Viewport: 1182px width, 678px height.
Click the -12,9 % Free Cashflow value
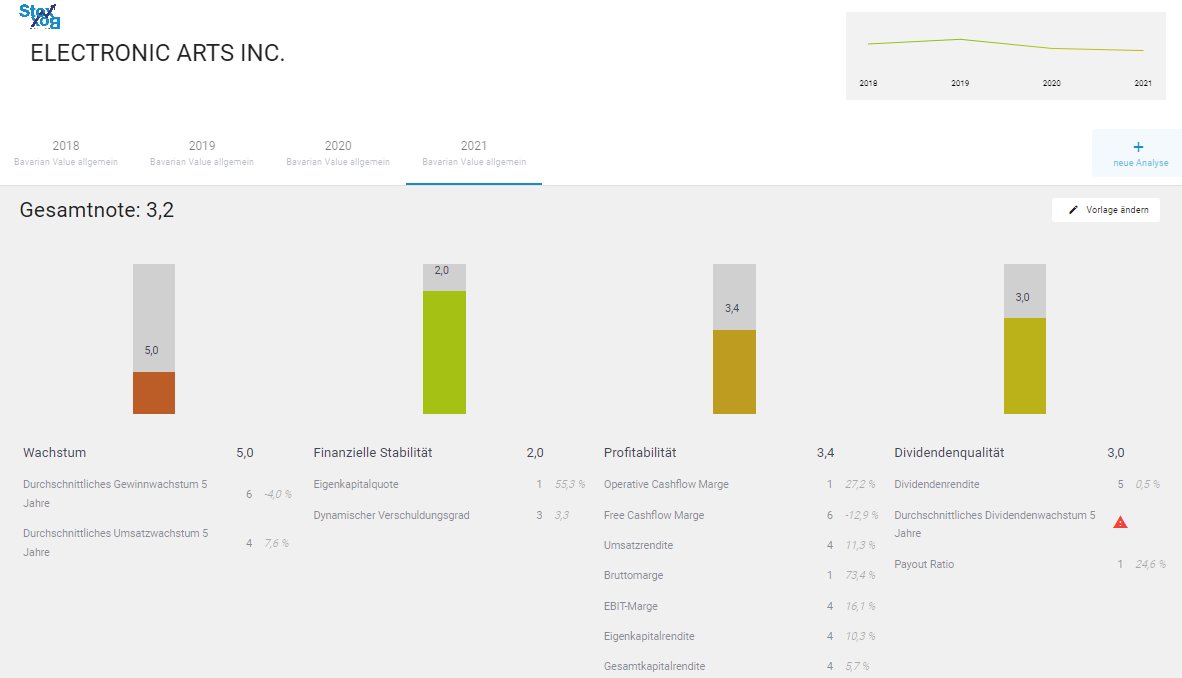862,515
